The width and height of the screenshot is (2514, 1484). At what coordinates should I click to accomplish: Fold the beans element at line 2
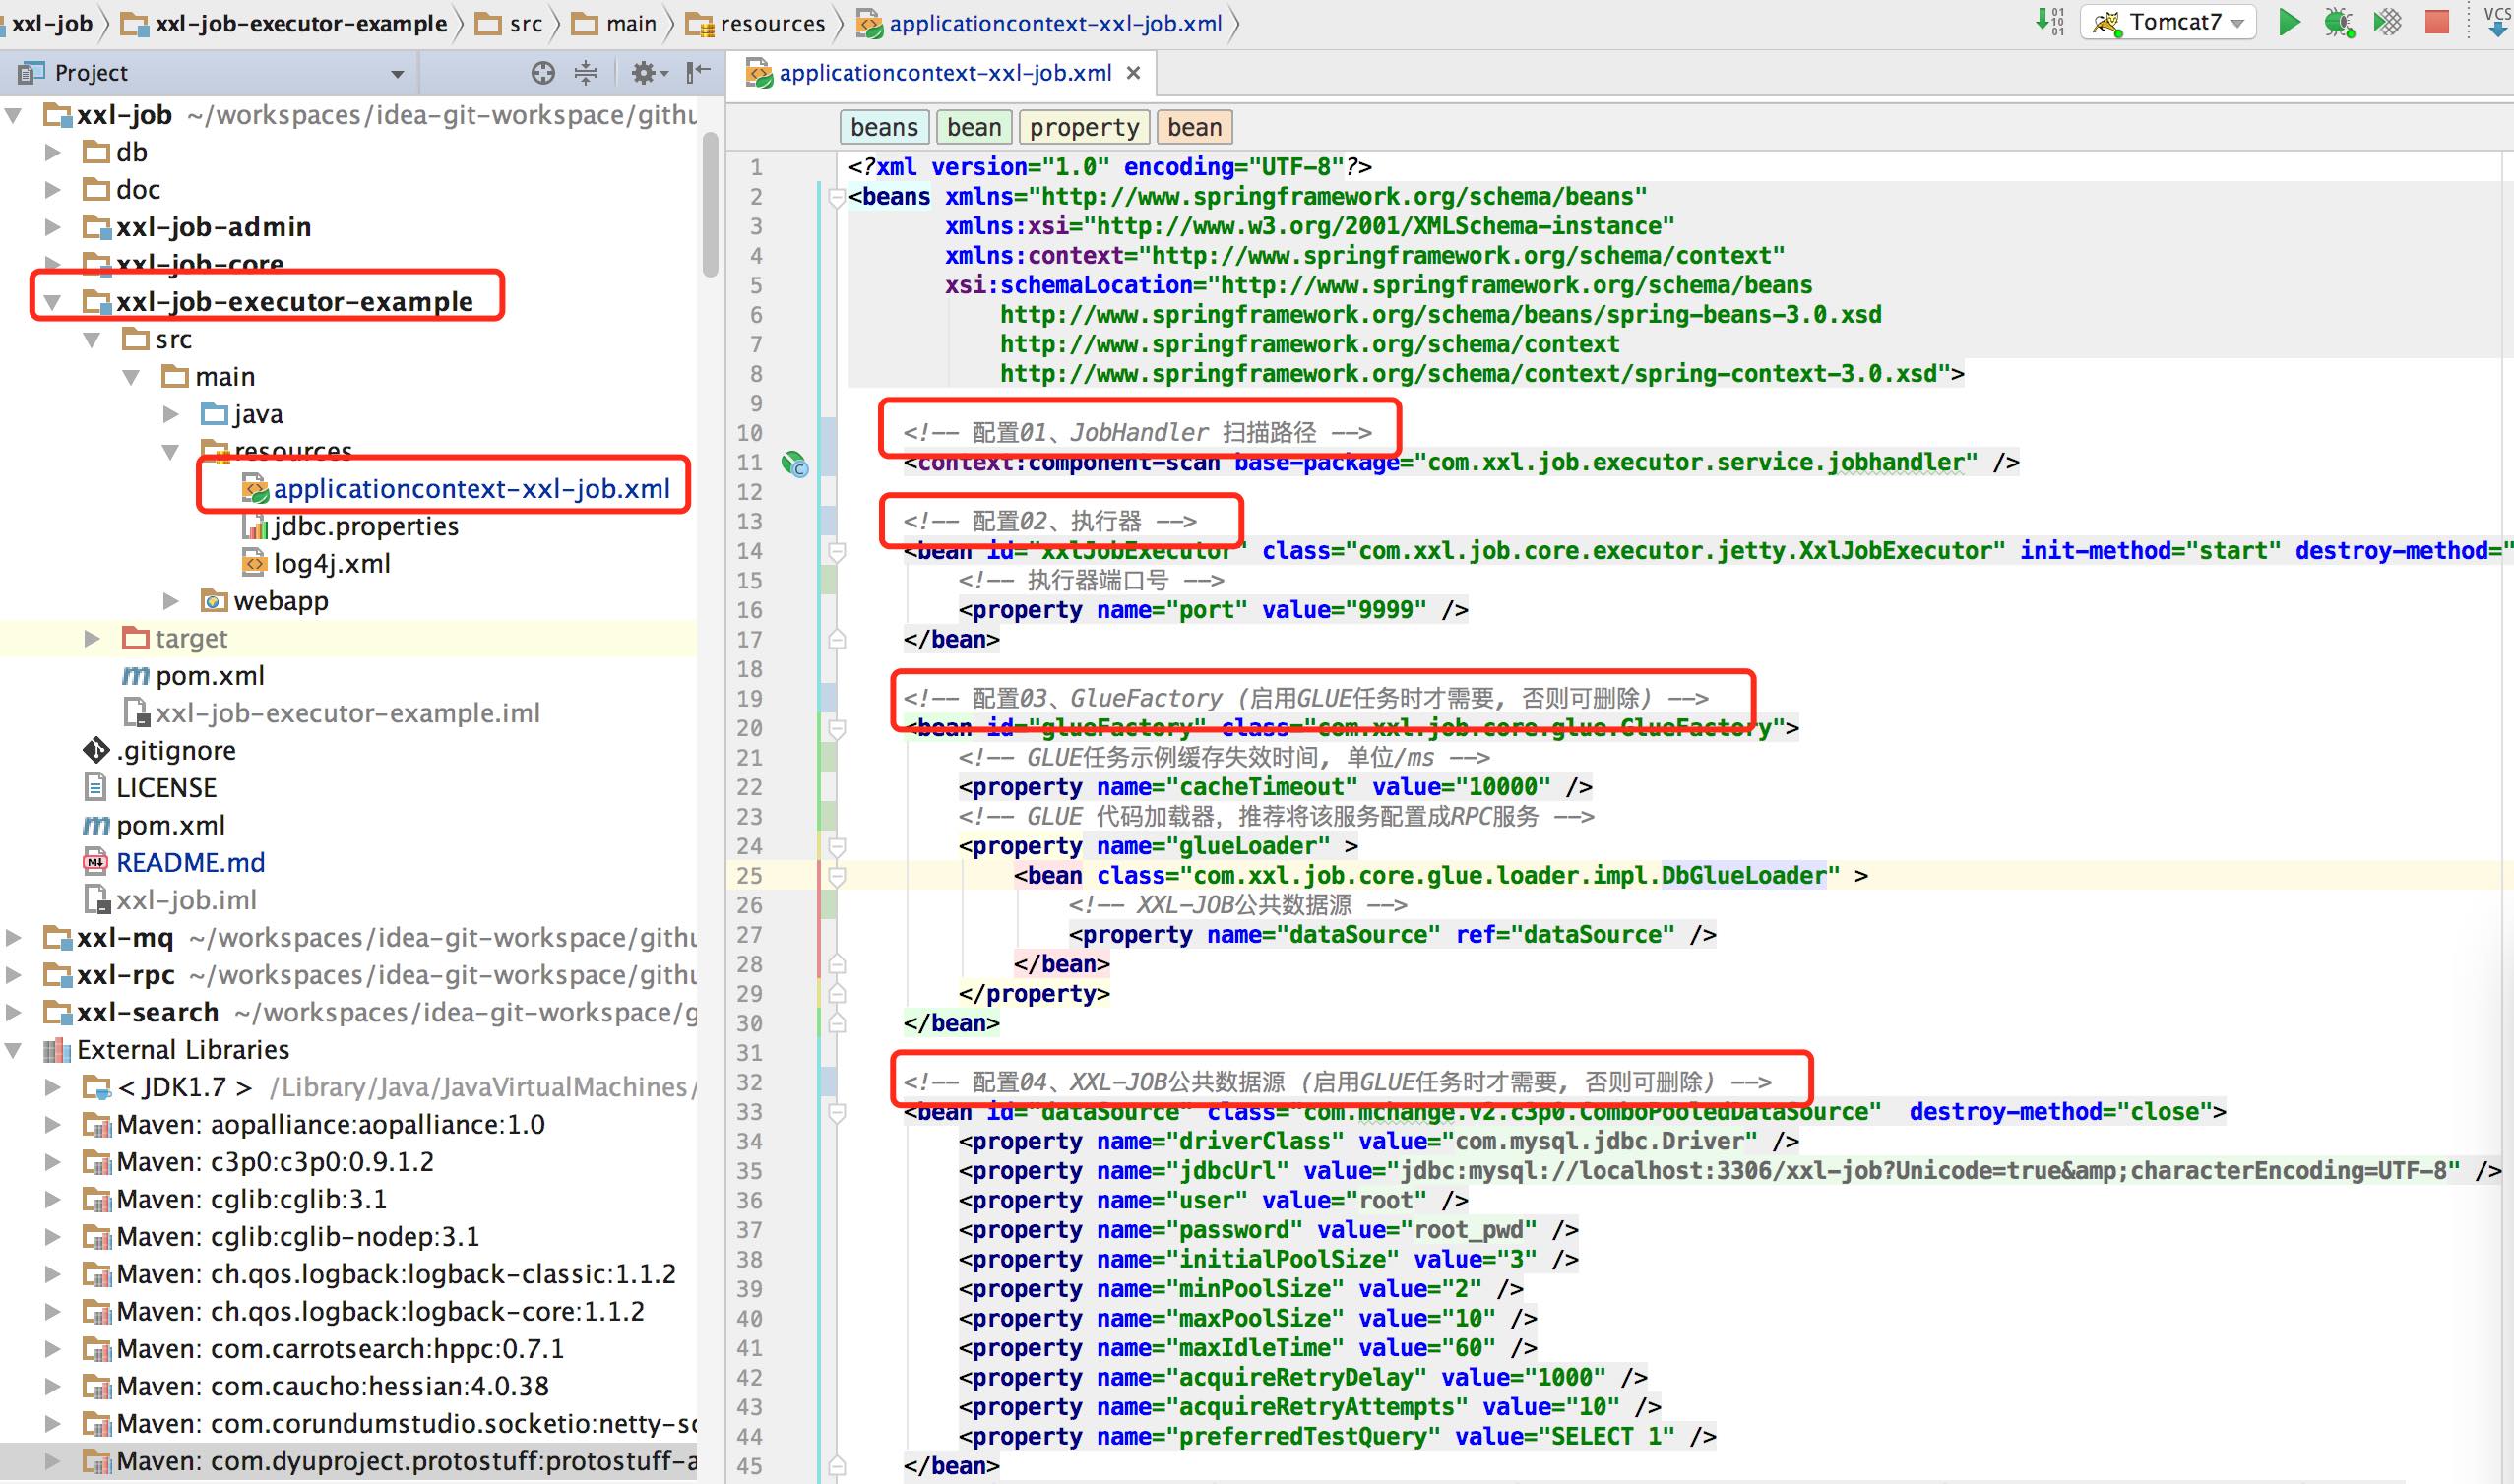[x=837, y=197]
